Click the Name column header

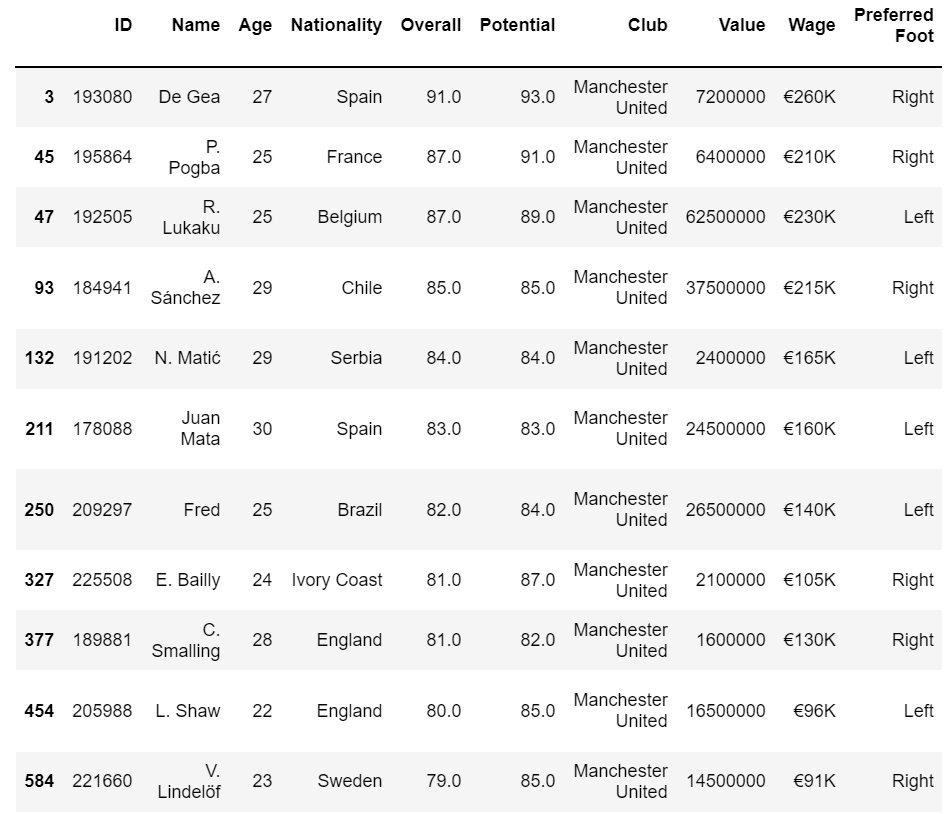(x=196, y=25)
